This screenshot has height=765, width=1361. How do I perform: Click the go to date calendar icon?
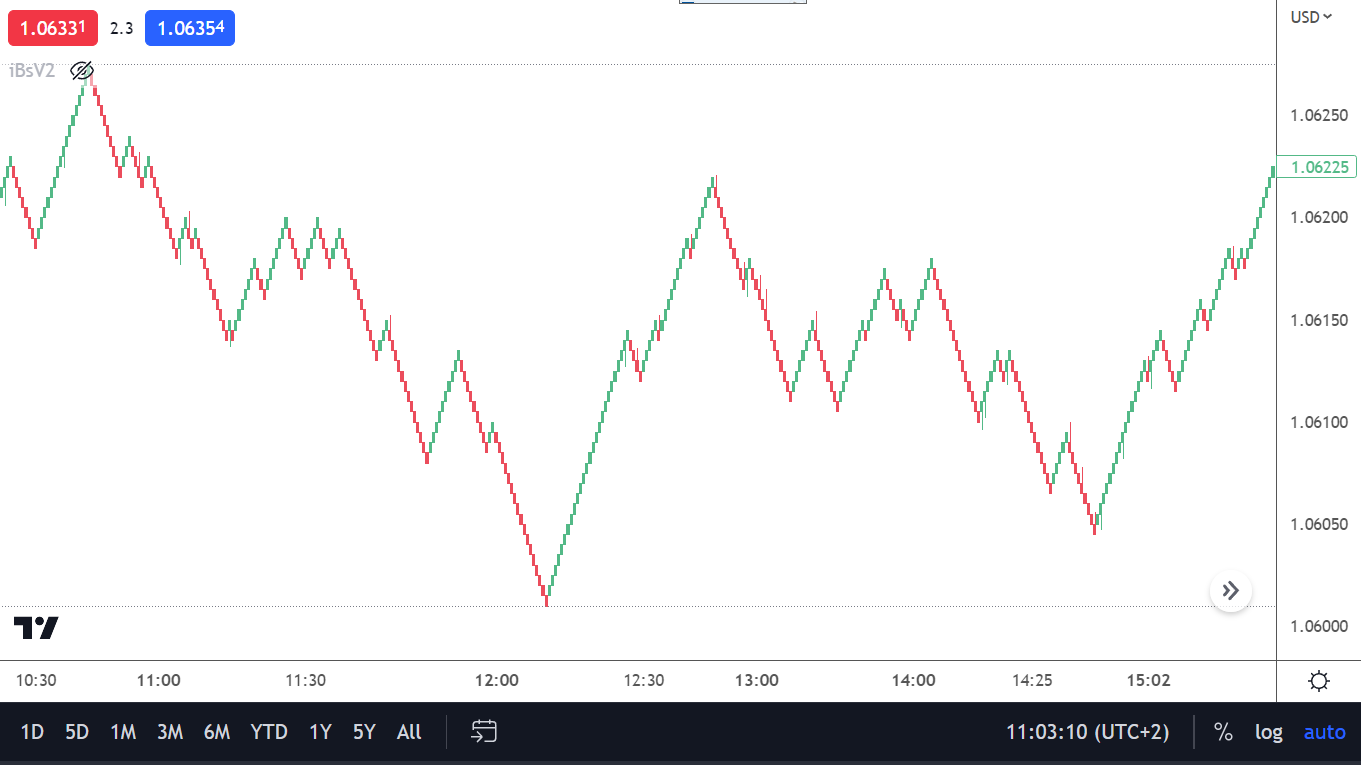(485, 732)
